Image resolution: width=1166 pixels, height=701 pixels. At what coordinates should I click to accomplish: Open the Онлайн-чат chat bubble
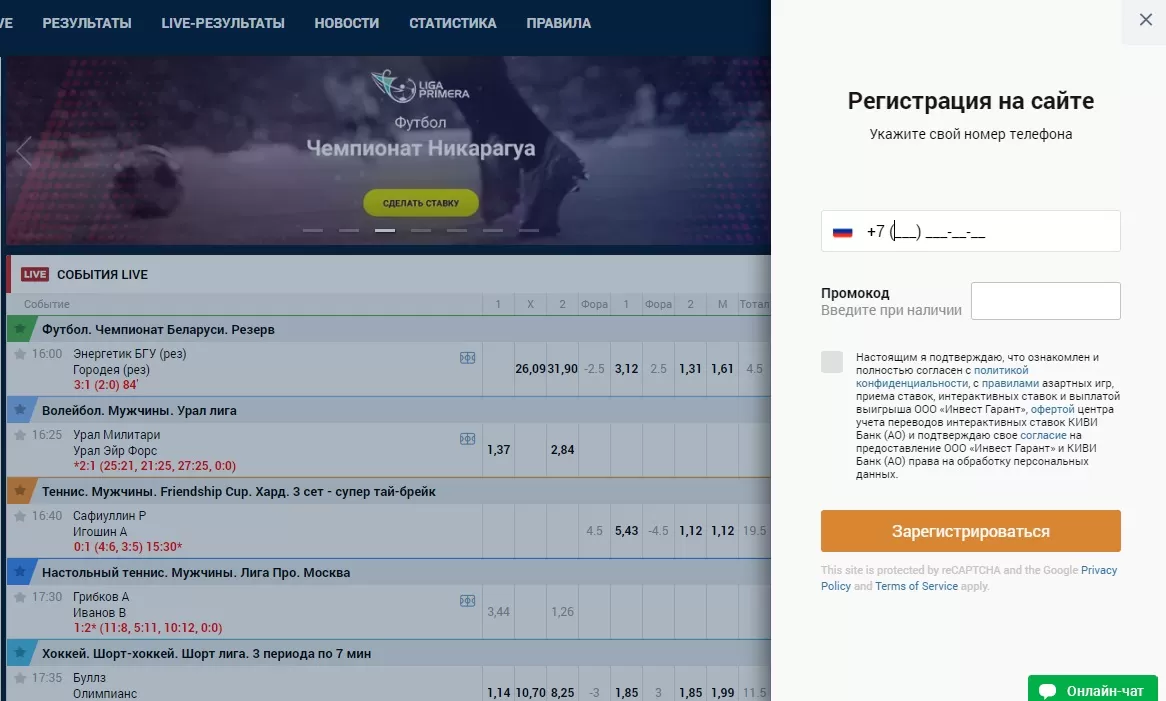click(x=1092, y=690)
